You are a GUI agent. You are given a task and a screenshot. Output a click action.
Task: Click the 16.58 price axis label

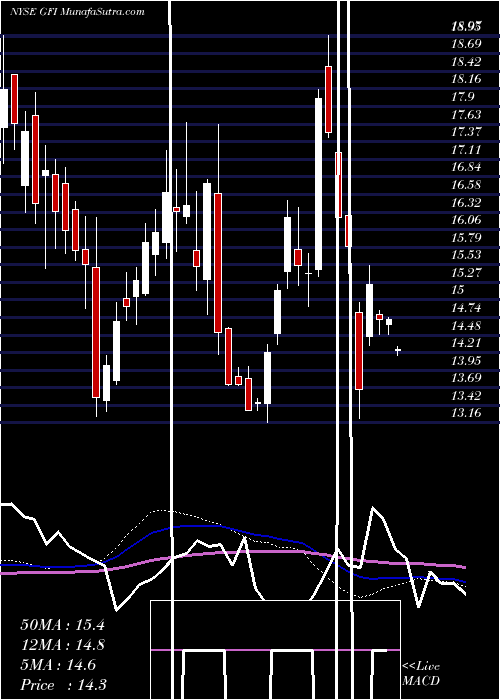pos(466,185)
